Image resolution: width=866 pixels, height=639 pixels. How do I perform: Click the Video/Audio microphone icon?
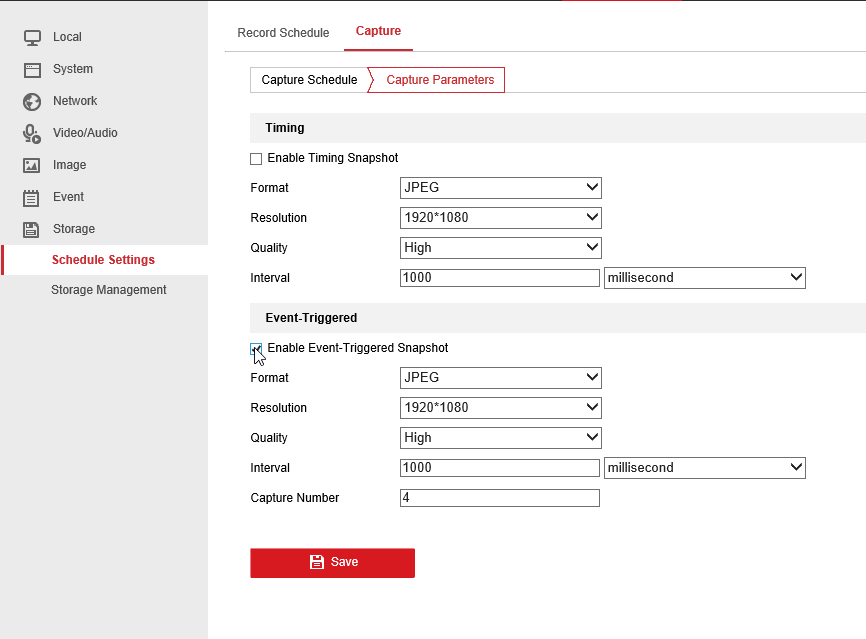point(32,133)
